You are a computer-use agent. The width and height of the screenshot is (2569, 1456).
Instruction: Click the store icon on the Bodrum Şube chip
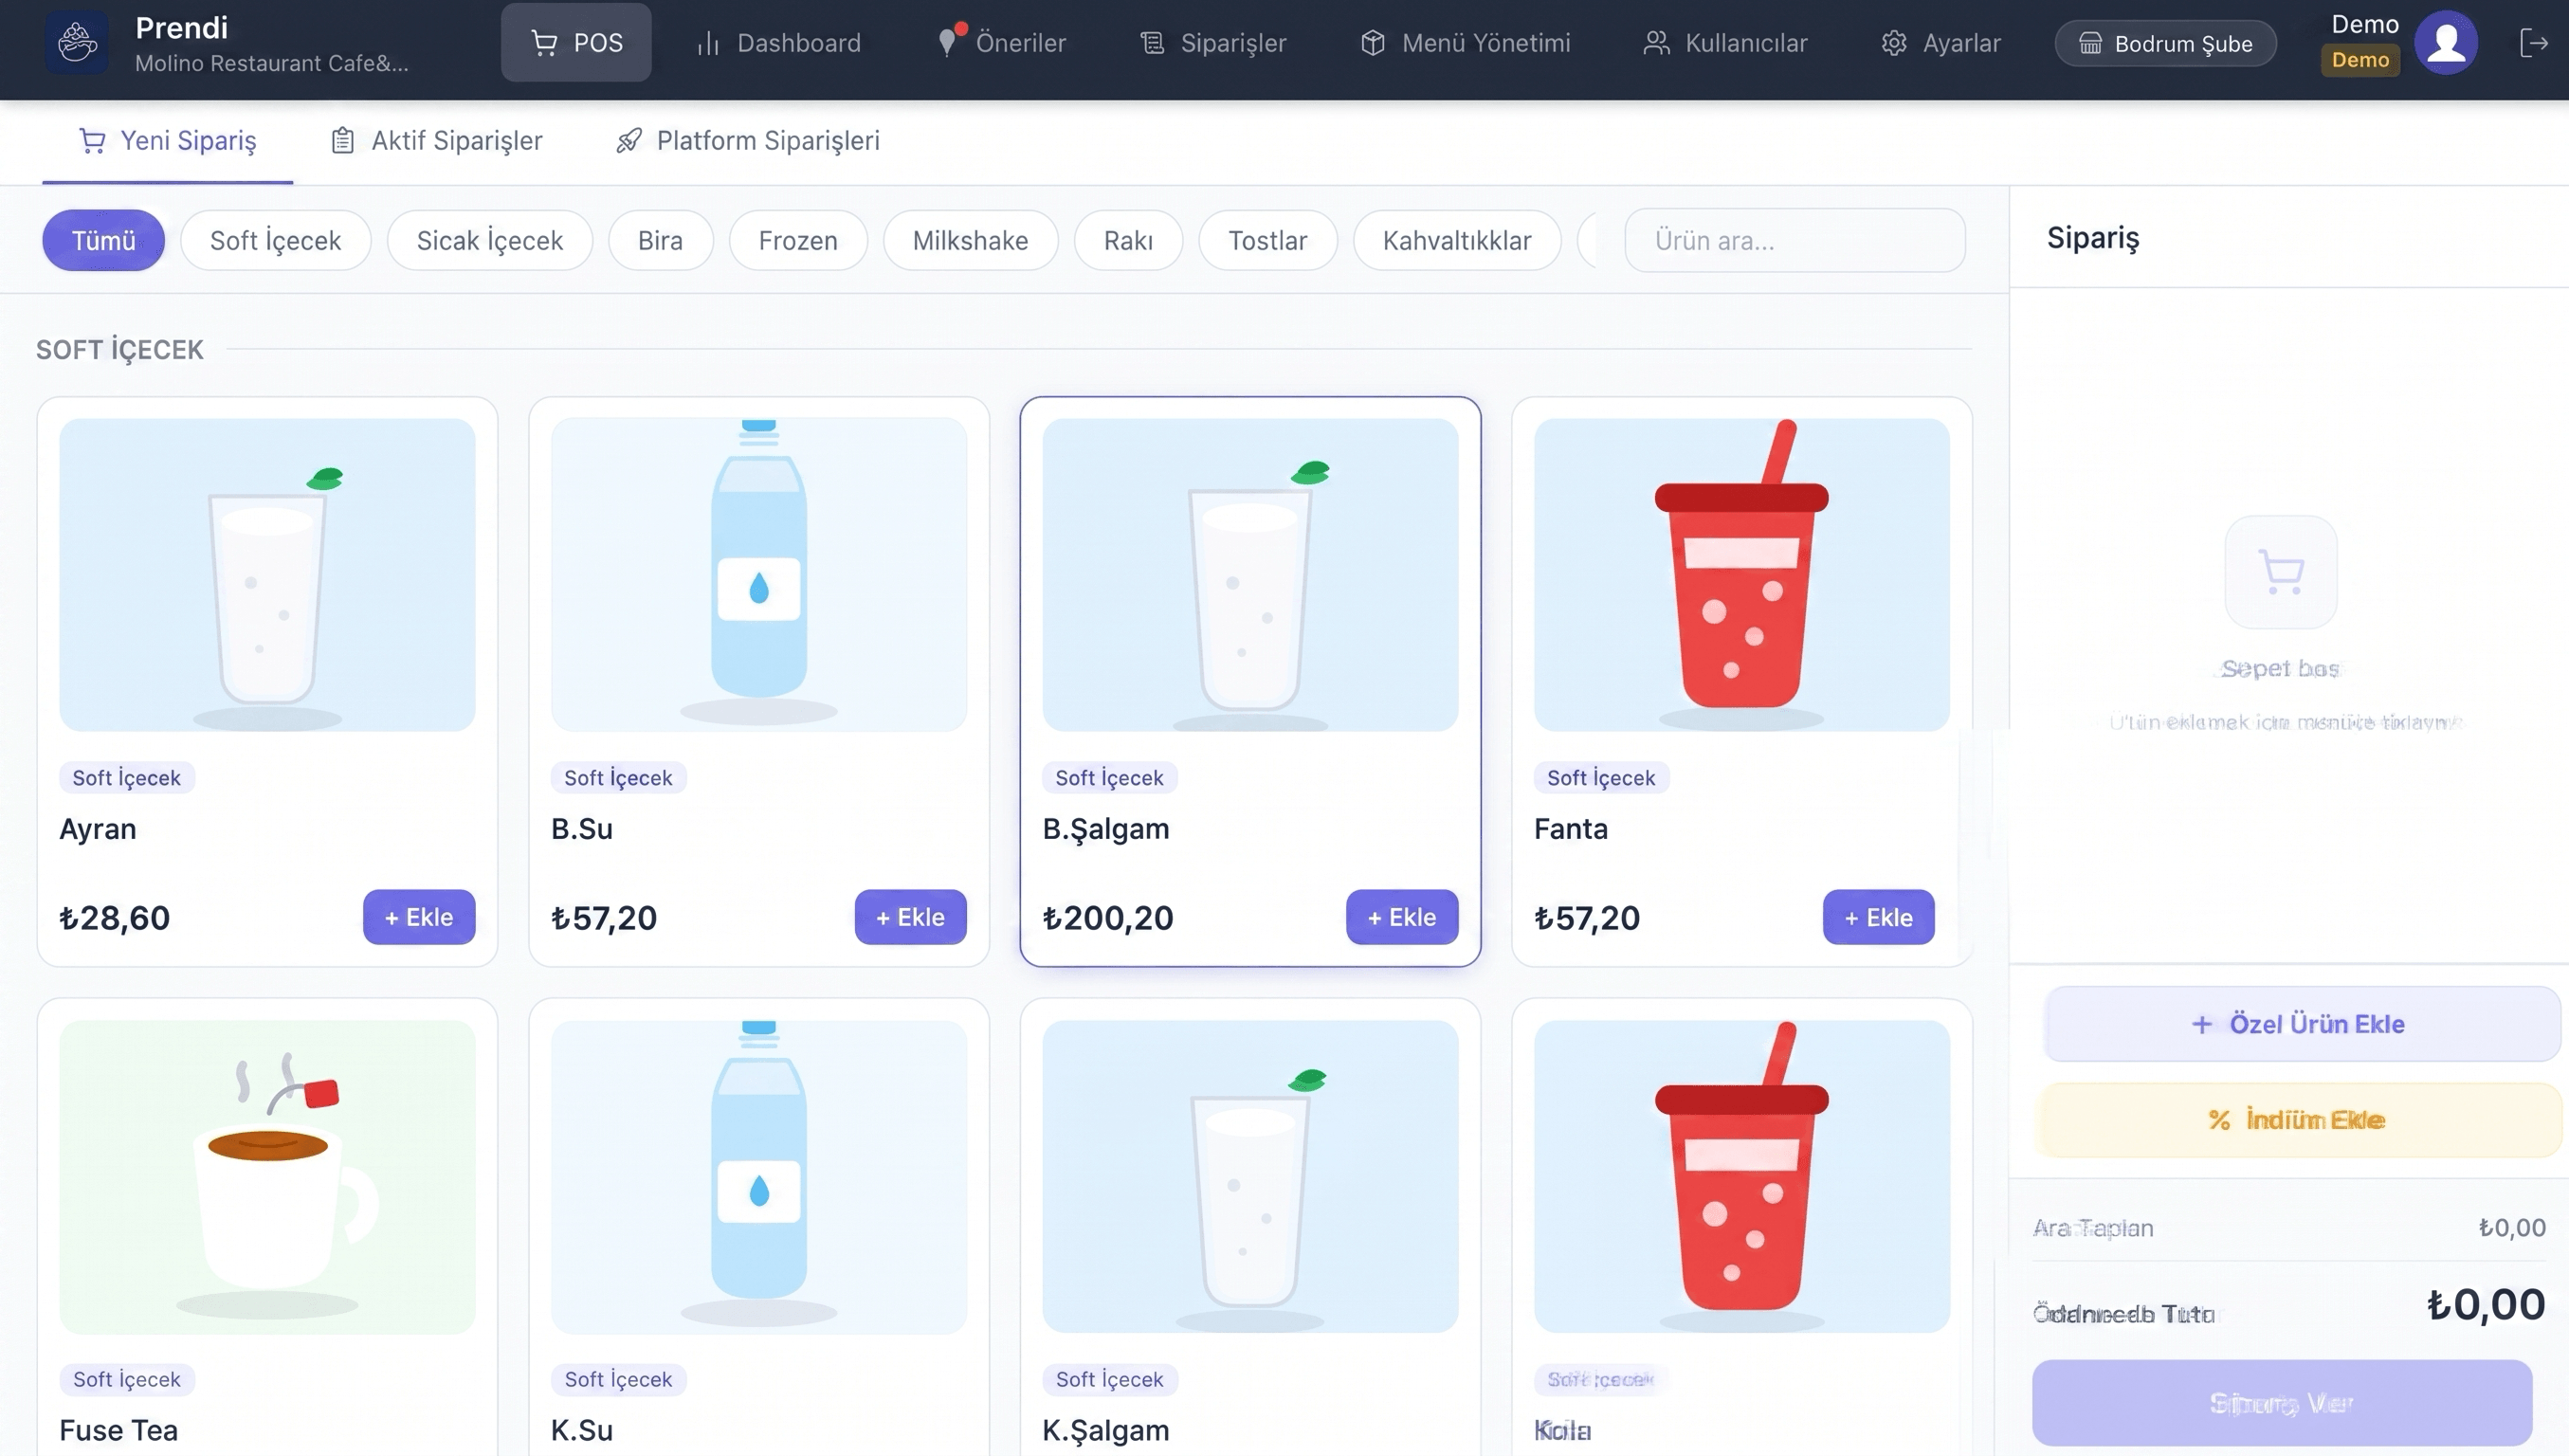click(2091, 44)
